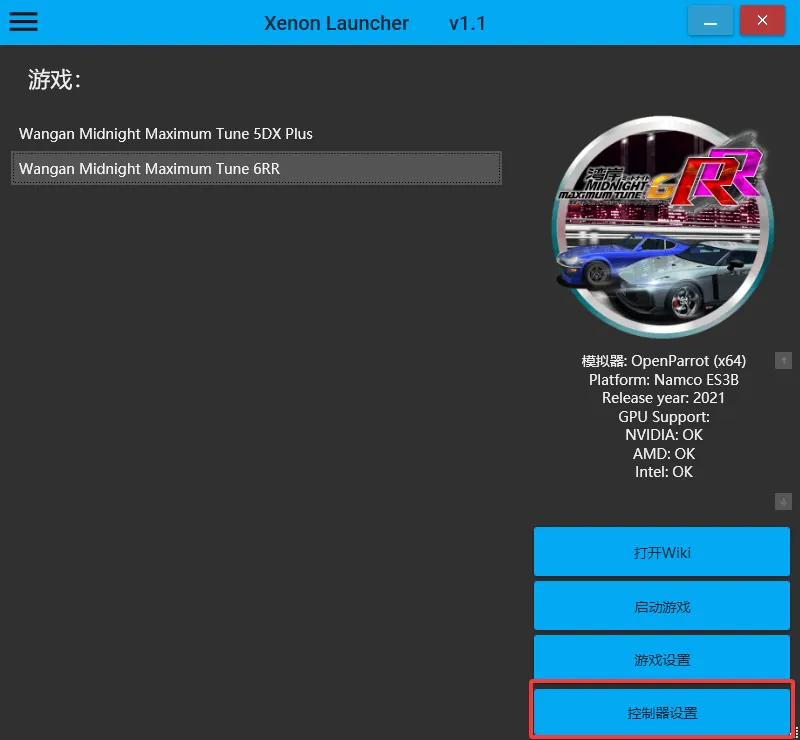The image size is (800, 740).
Task: Click the Platform: Namco ES3B text
Action: click(663, 380)
